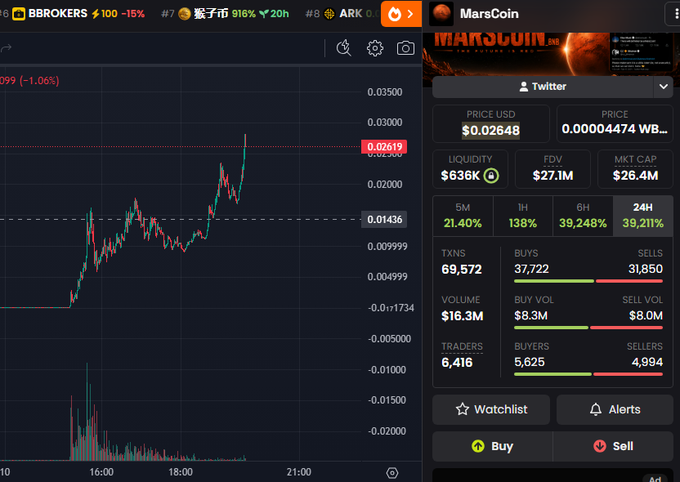Take a chart snapshot with camera icon
Image resolution: width=680 pixels, height=482 pixels.
tap(405, 48)
